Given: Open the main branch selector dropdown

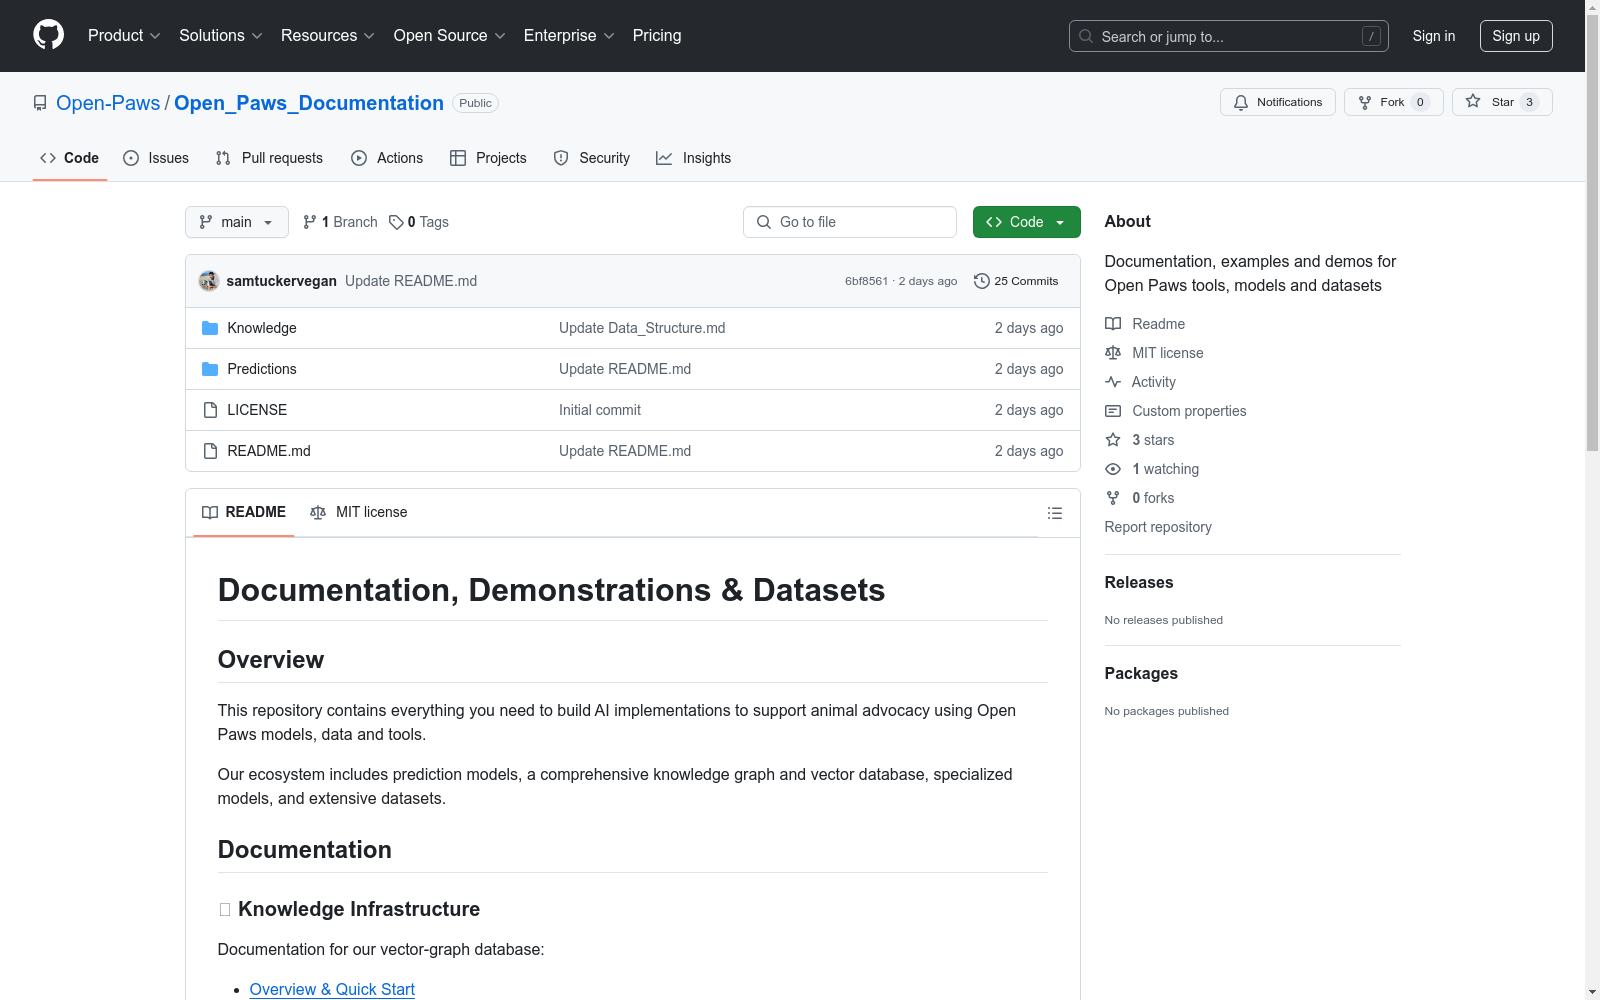Looking at the screenshot, I should click(237, 222).
